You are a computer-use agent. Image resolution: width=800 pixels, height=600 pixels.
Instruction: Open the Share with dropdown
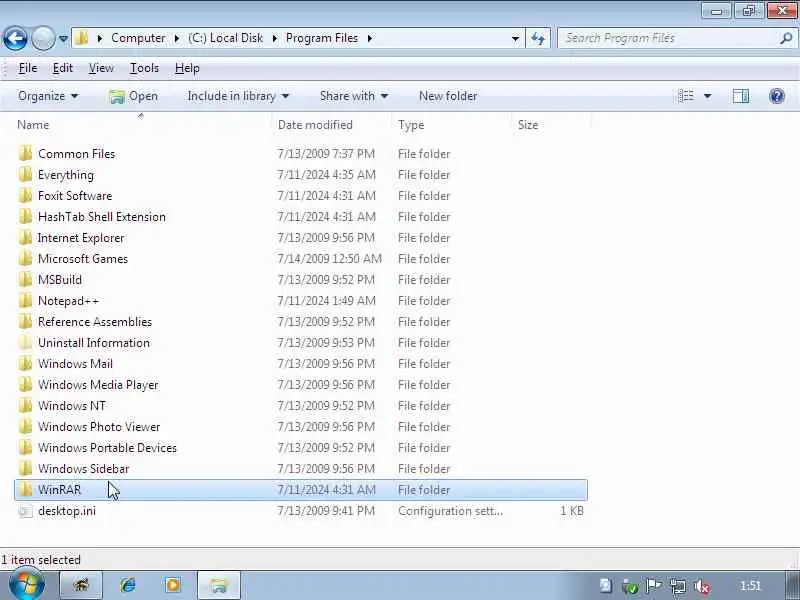(x=354, y=96)
